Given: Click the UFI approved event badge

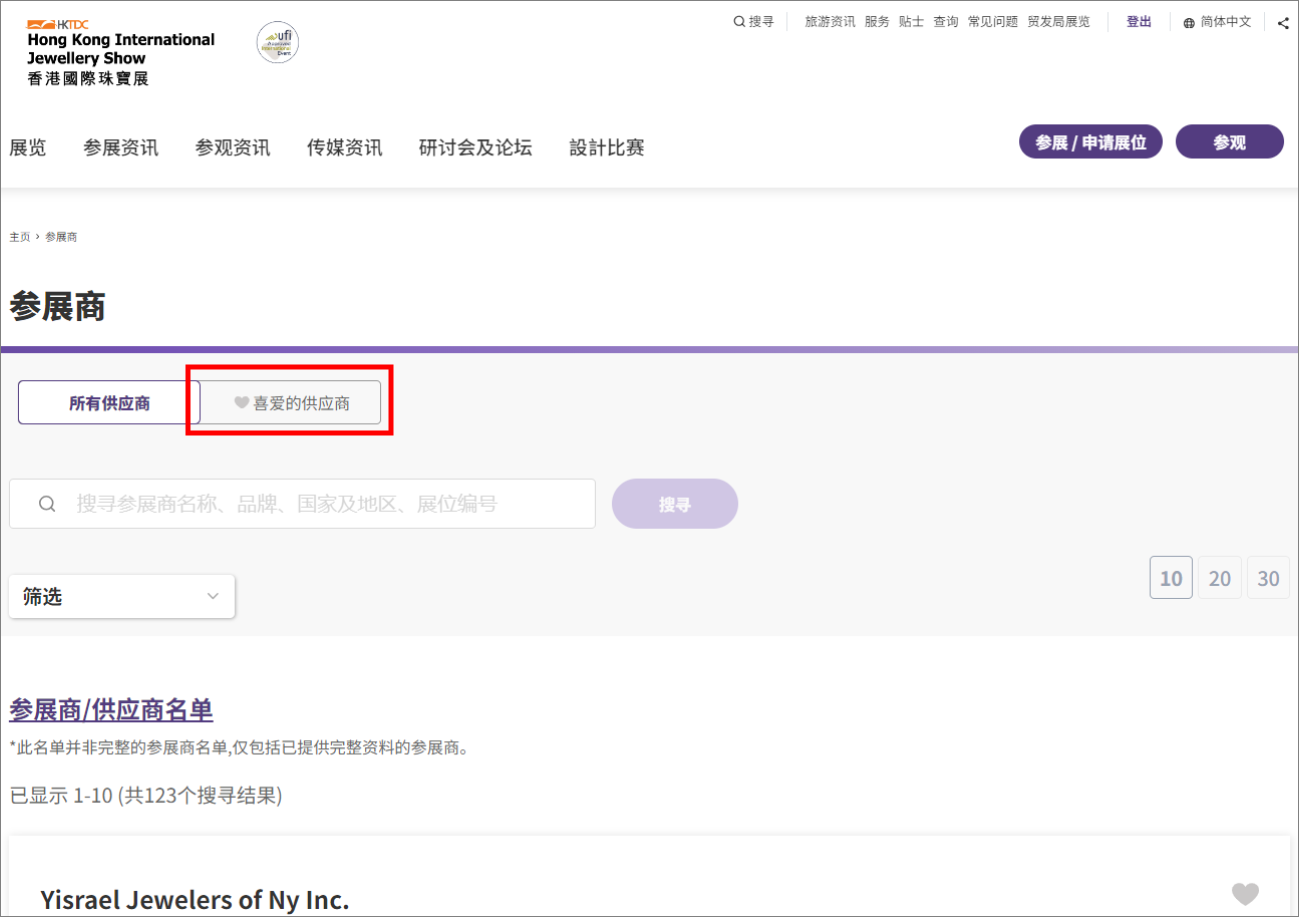Looking at the screenshot, I should pyautogui.click(x=277, y=43).
